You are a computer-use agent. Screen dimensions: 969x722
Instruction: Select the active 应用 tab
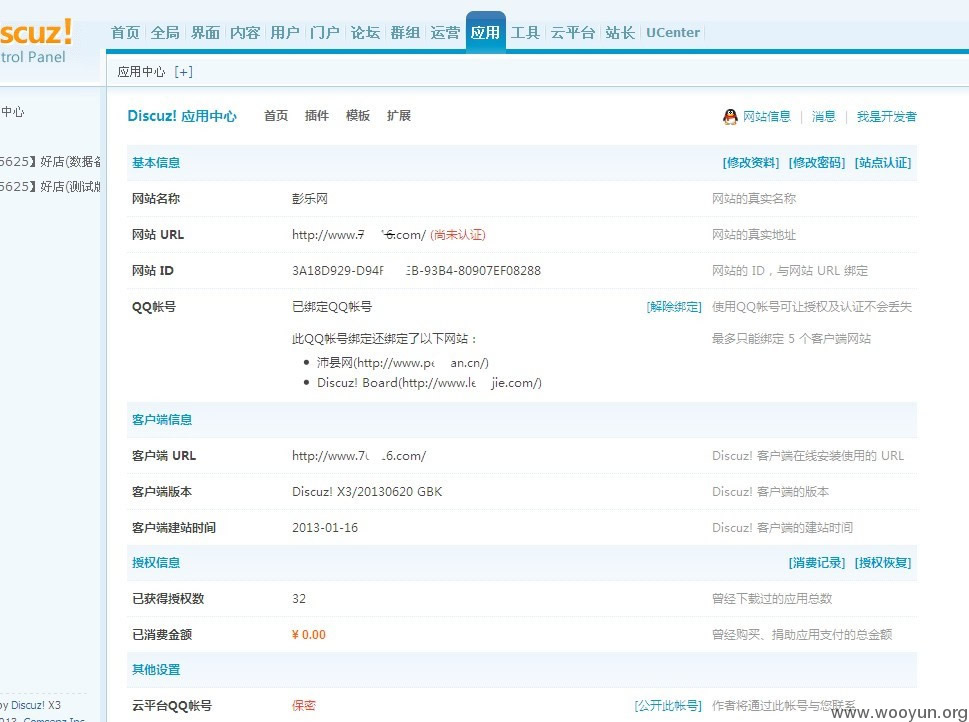tap(485, 32)
